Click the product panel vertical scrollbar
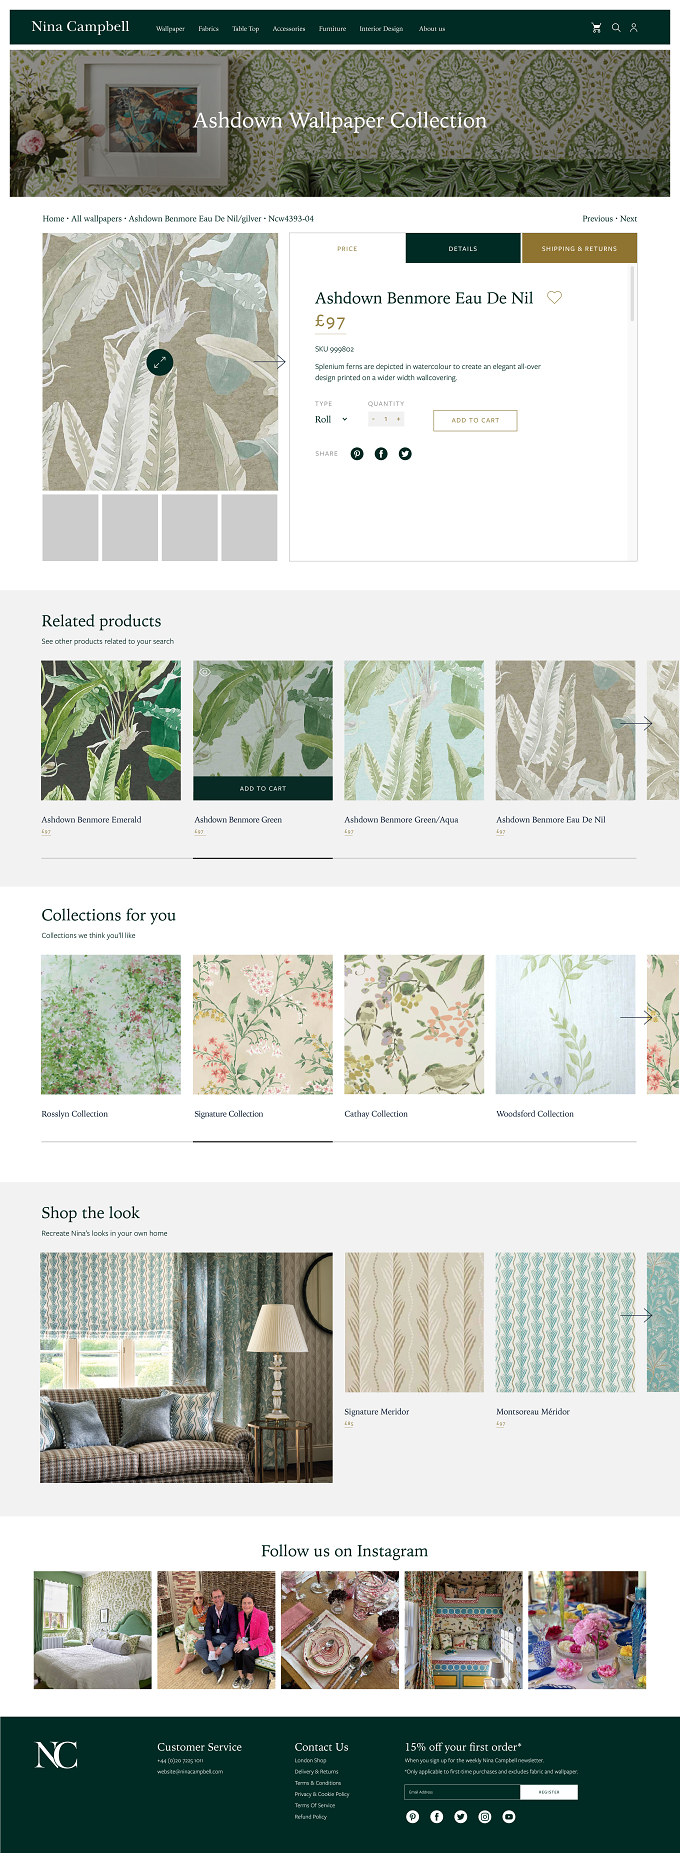Image resolution: width=680 pixels, height=1853 pixels. pos(632,294)
